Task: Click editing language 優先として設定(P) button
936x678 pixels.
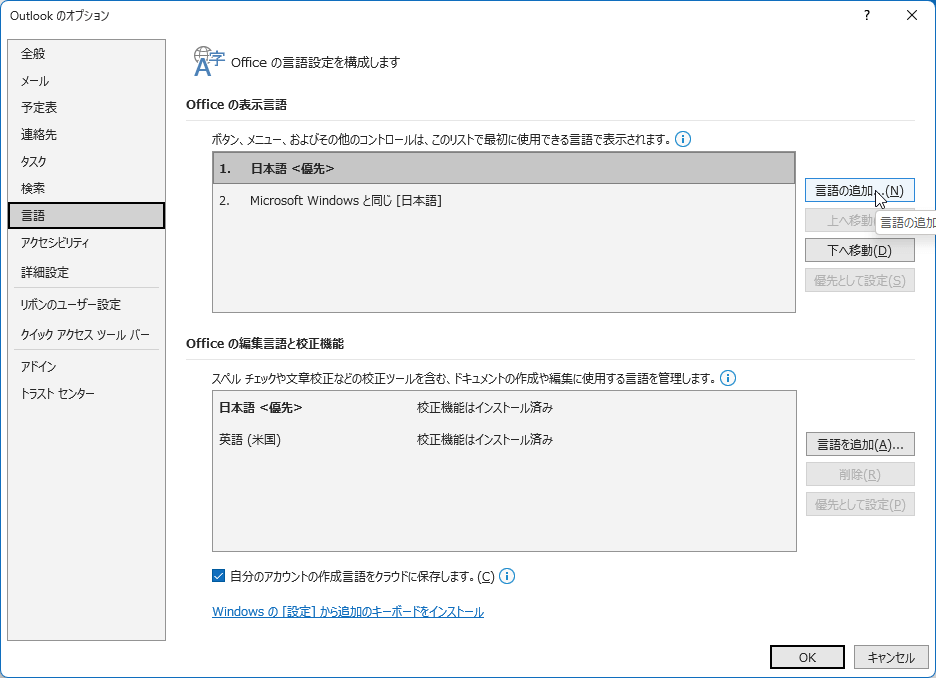Action: point(860,504)
